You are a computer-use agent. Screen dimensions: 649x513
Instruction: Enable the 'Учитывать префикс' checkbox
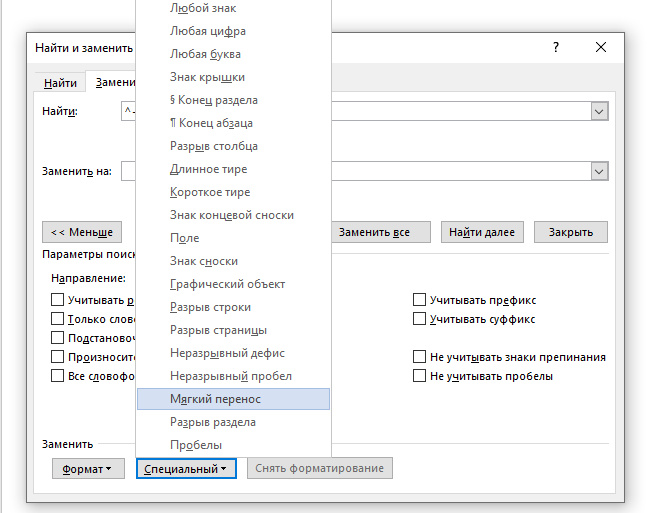pyautogui.click(x=420, y=300)
